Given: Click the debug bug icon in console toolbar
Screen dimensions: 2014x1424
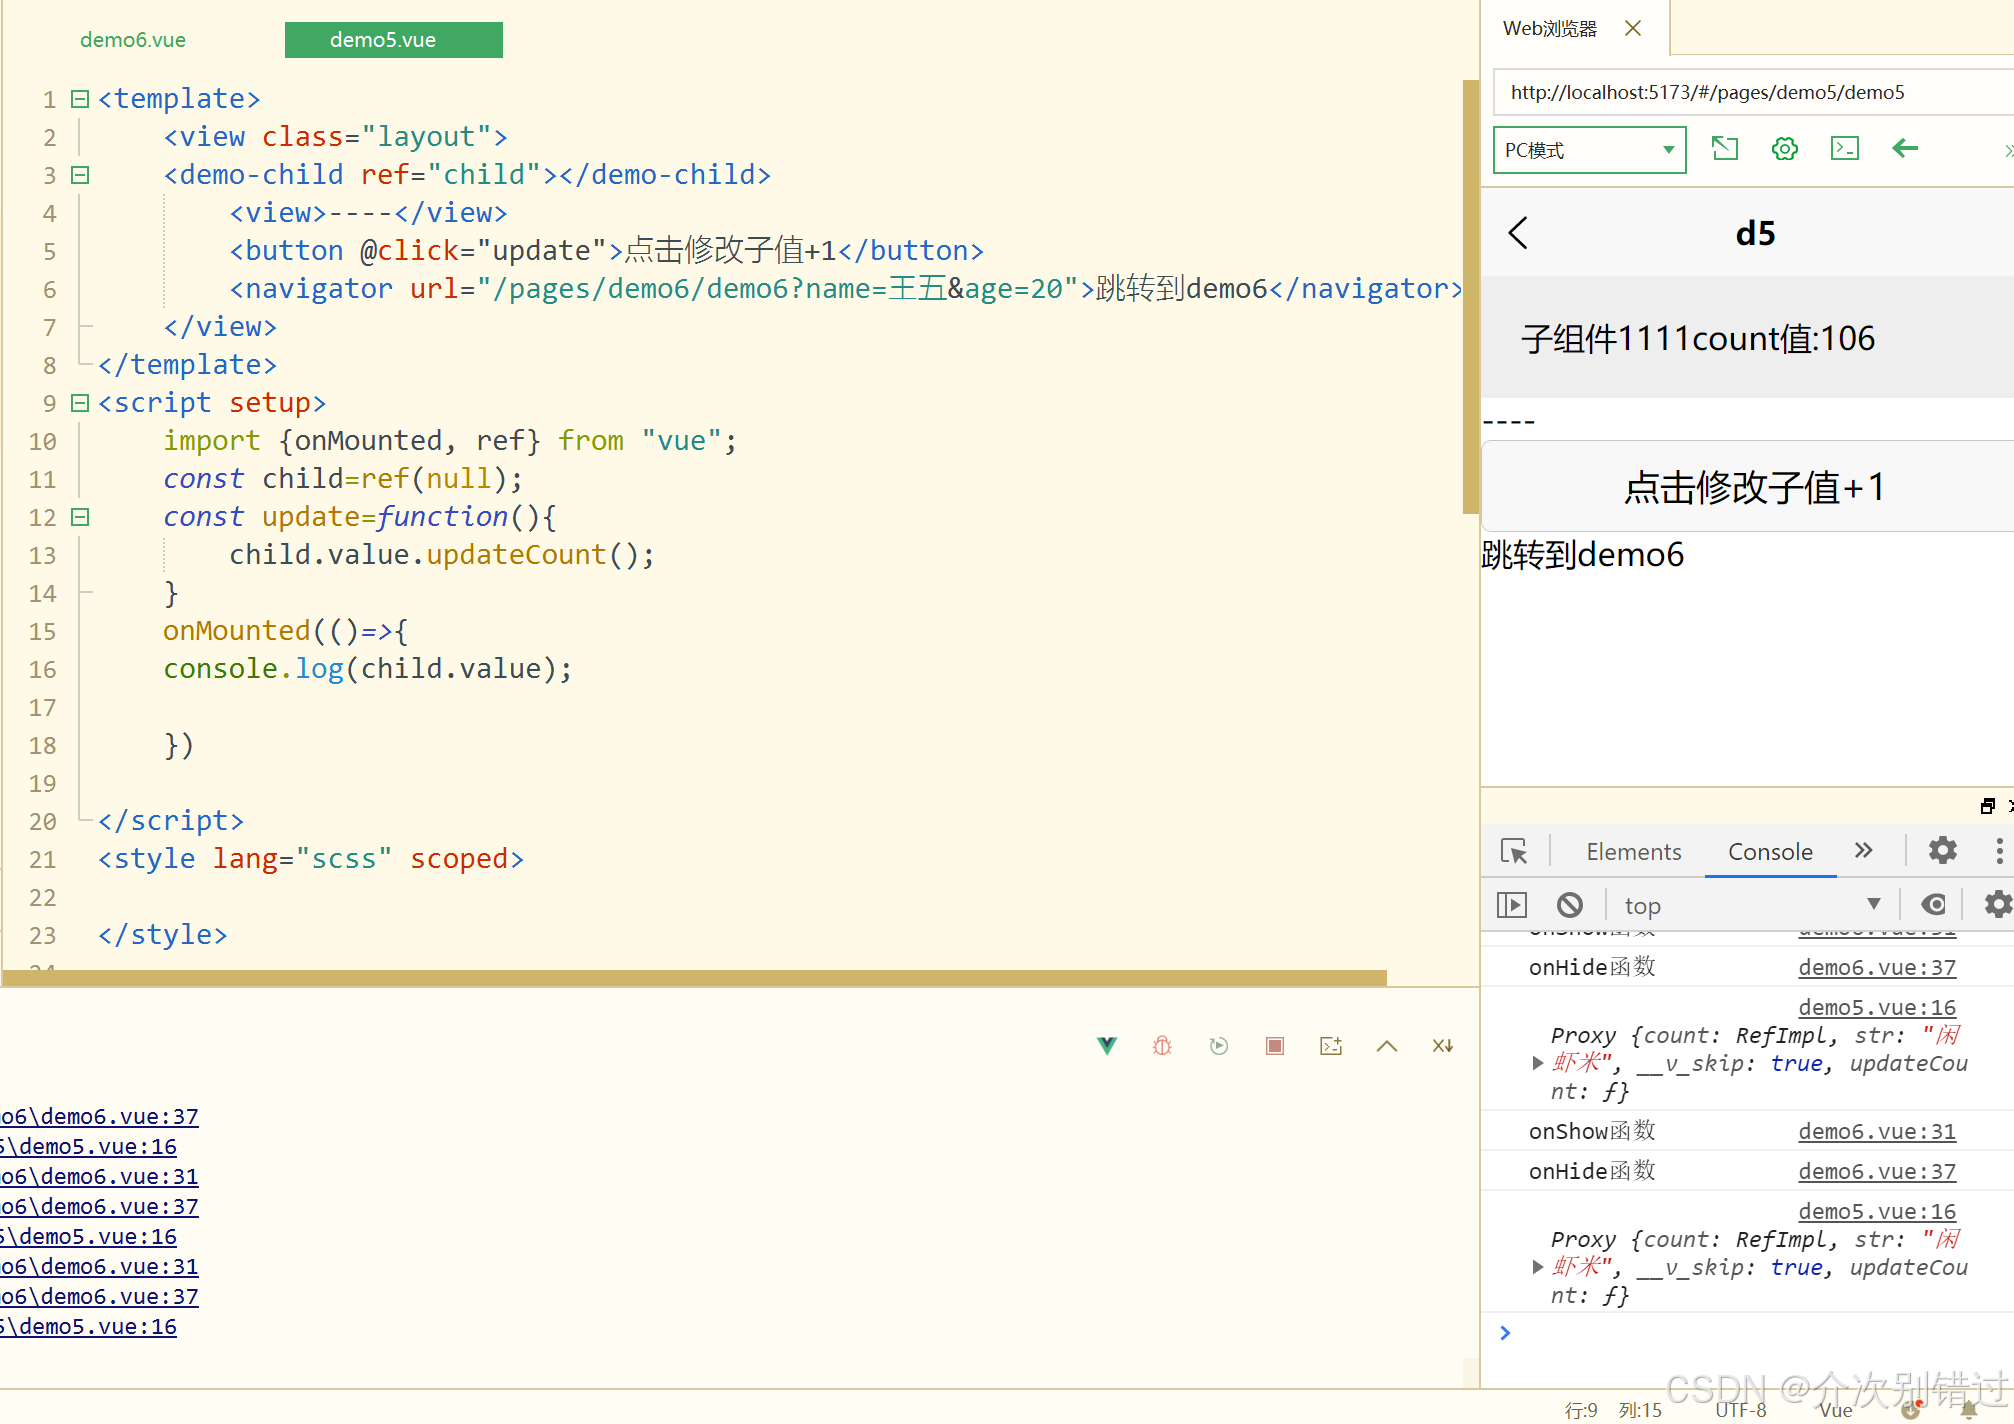Looking at the screenshot, I should click(1162, 1046).
